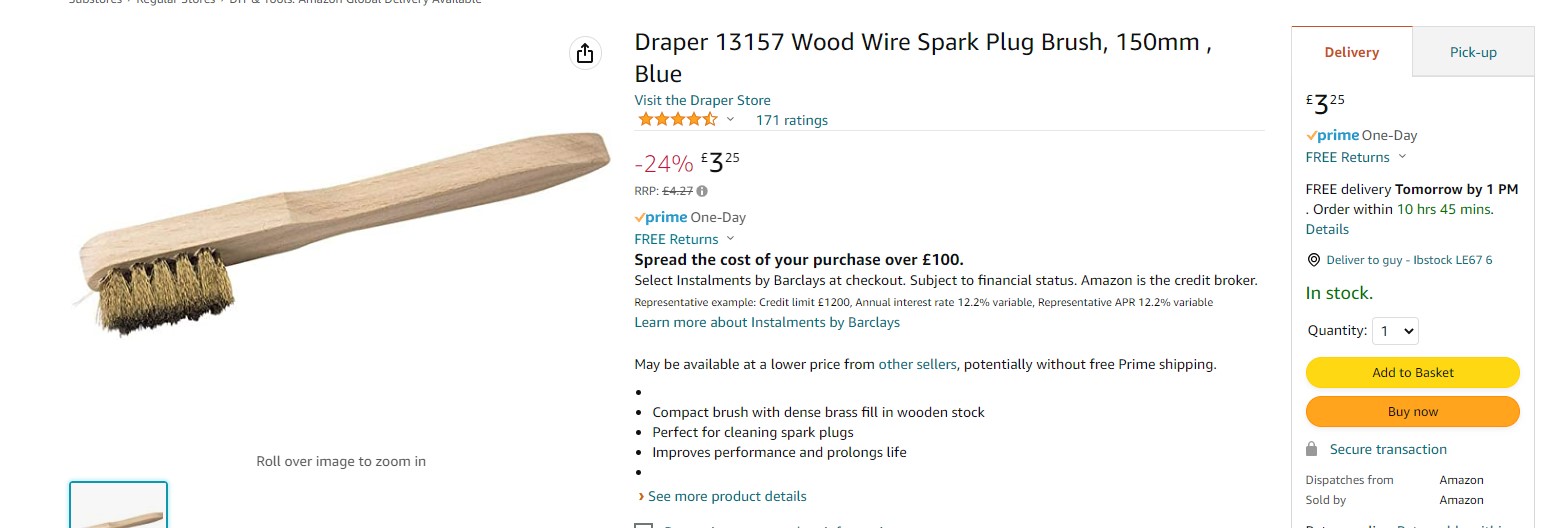Click the RRP info icon
Image resolution: width=1546 pixels, height=528 pixels.
702,191
